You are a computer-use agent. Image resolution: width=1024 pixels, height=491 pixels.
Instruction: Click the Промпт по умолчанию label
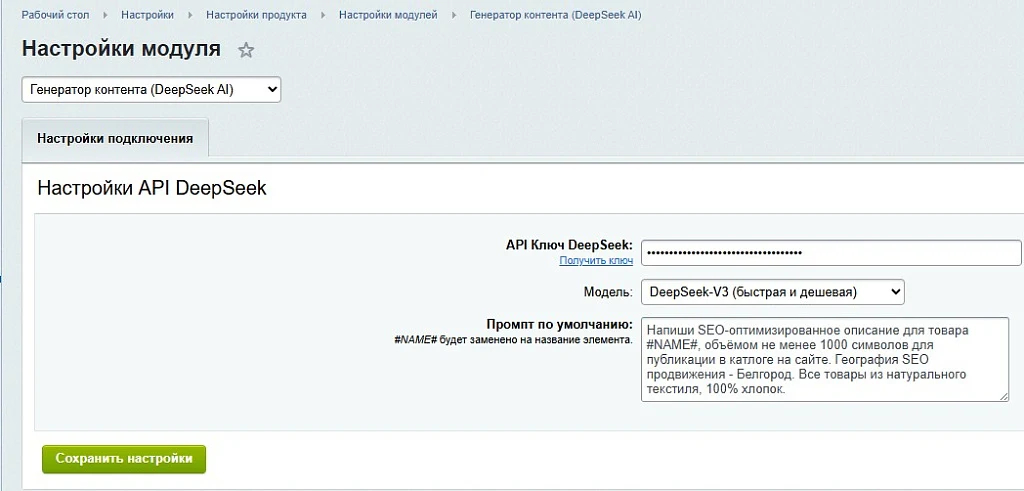560,325
